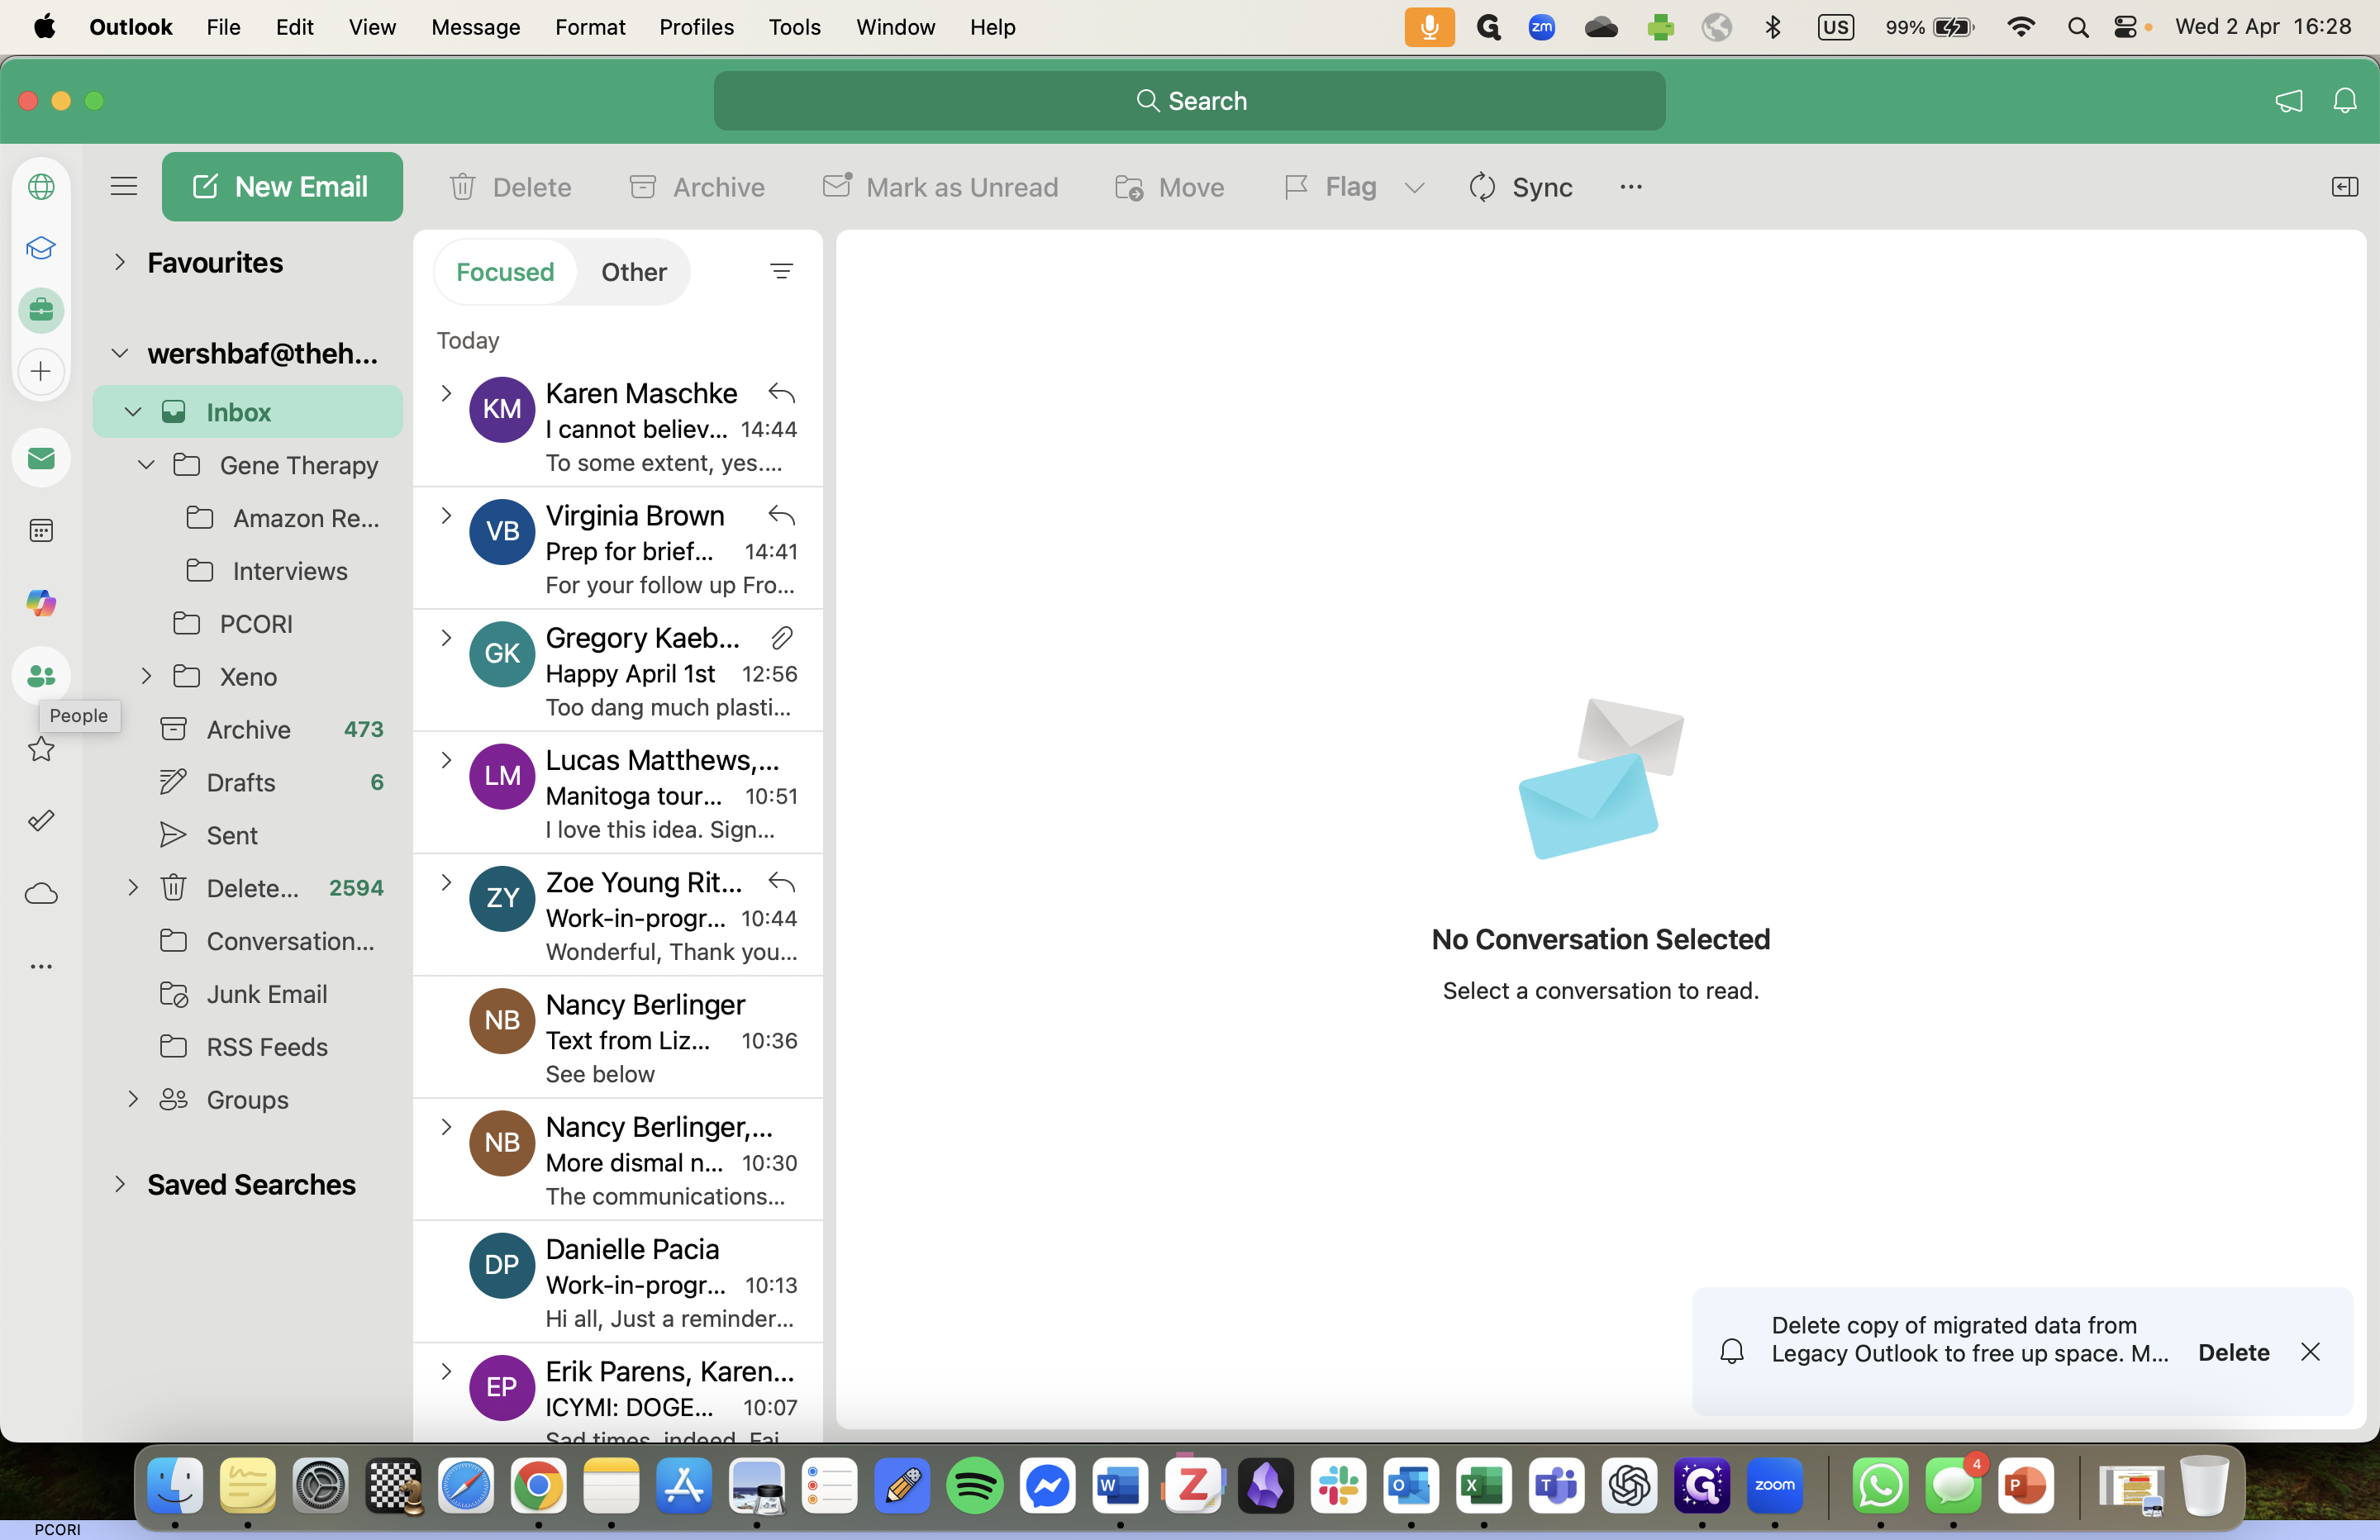Screen dimensions: 2380x1540
Task: Select the Junk Email folder
Action: point(248,995)
